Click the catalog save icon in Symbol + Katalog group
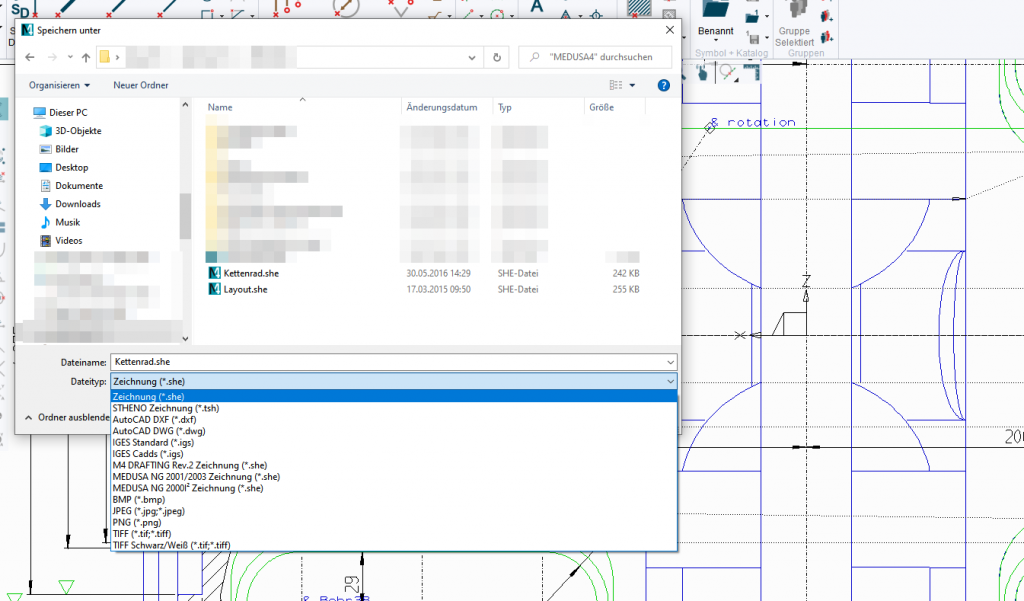 click(x=752, y=37)
